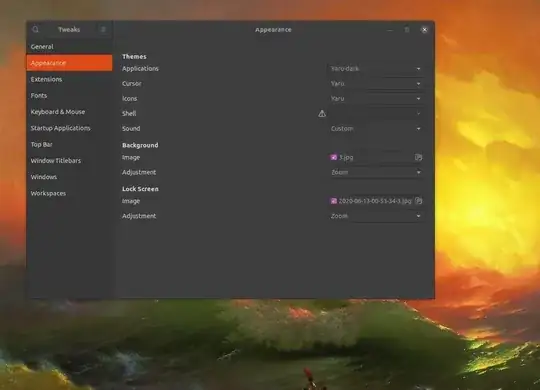This screenshot has width=540, height=390.
Task: Select General in the sidebar
Action: [x=69, y=47]
